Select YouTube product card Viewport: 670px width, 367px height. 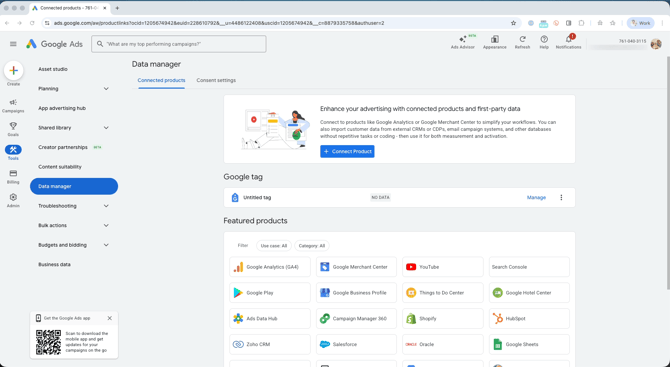tap(443, 267)
